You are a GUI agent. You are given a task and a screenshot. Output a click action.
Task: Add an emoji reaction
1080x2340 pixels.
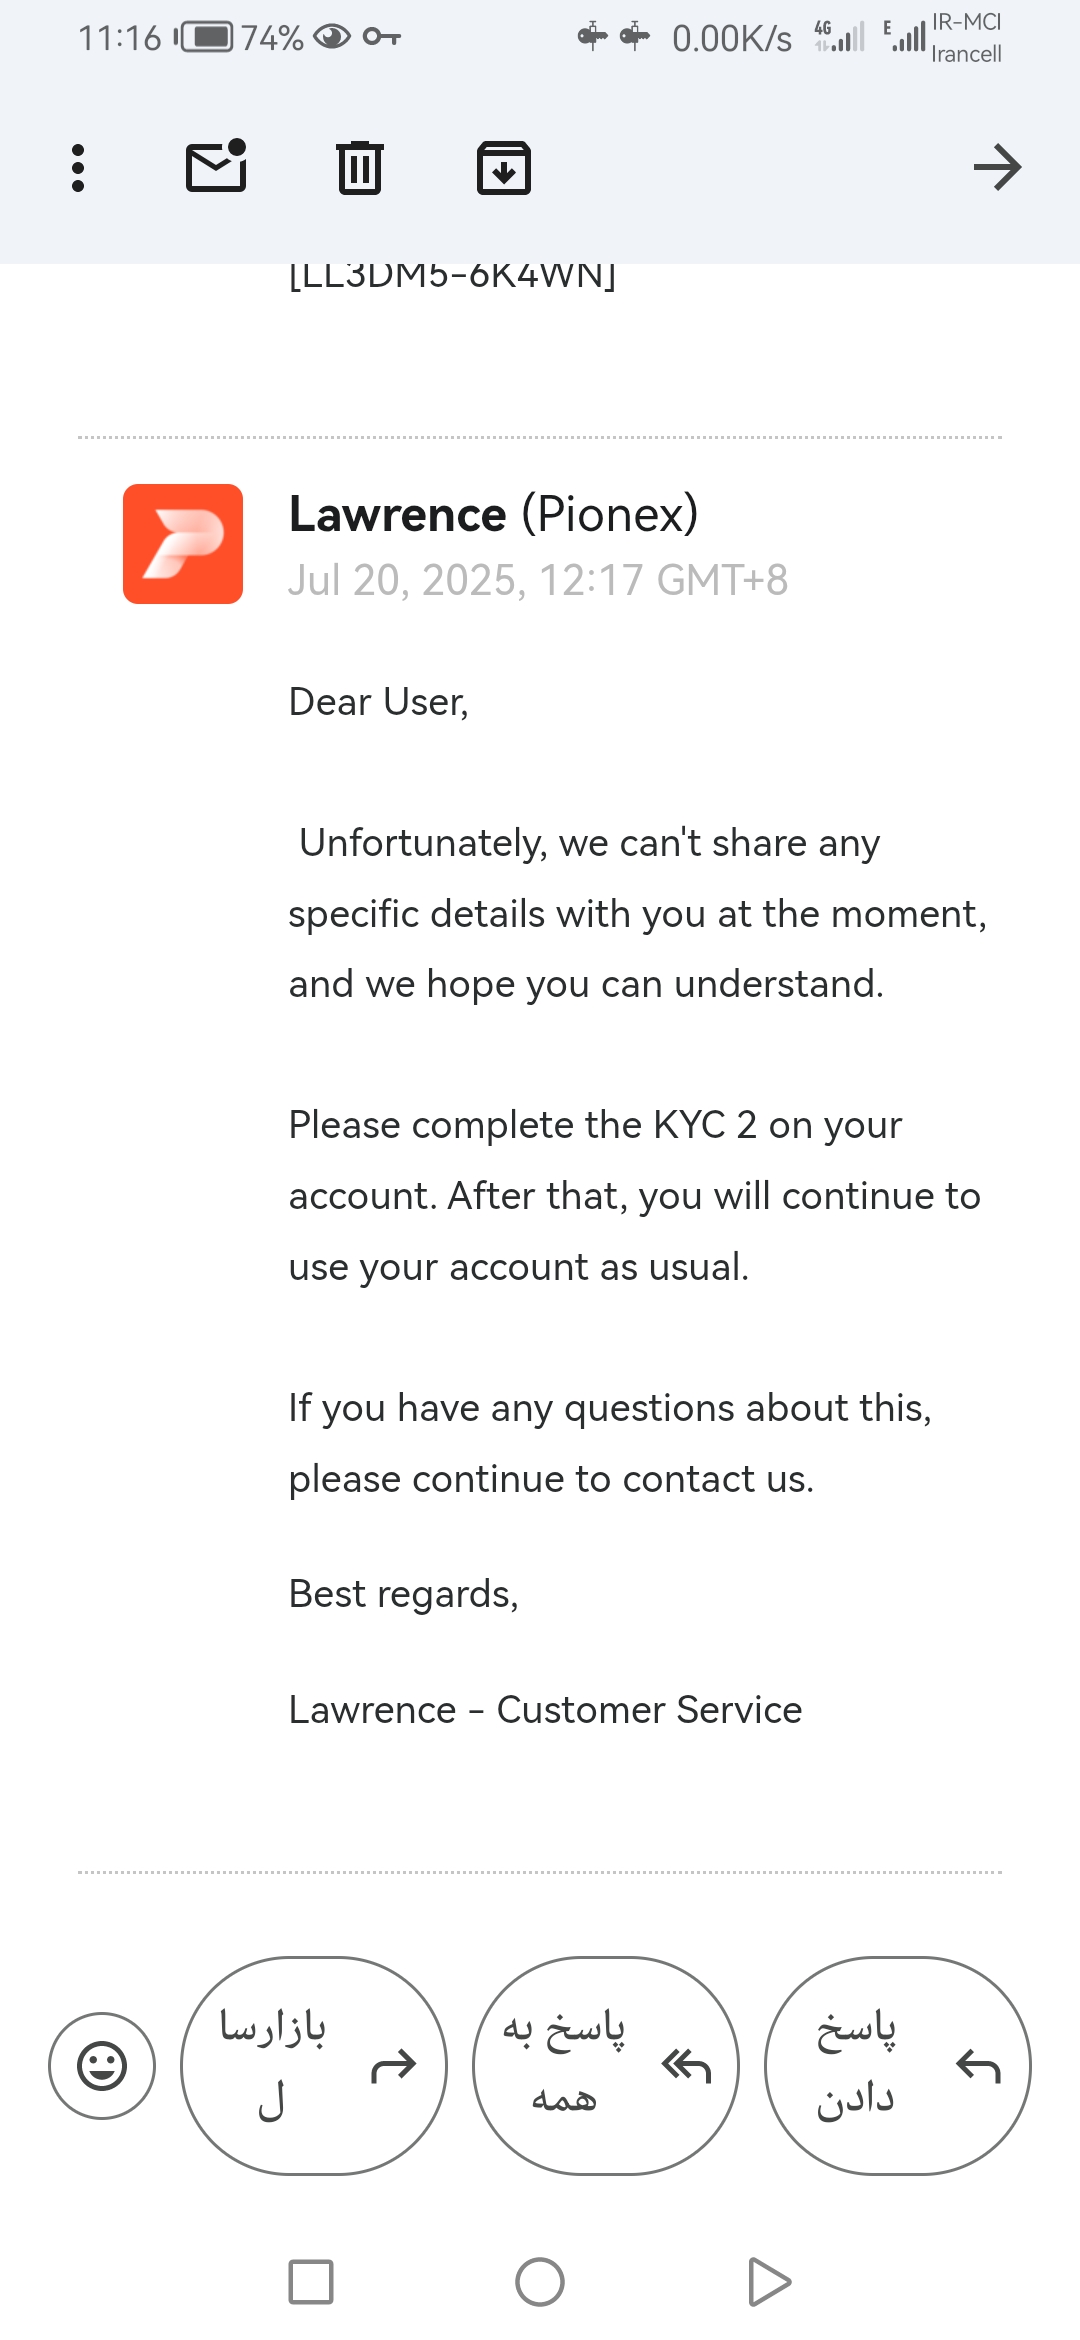pyautogui.click(x=102, y=2065)
